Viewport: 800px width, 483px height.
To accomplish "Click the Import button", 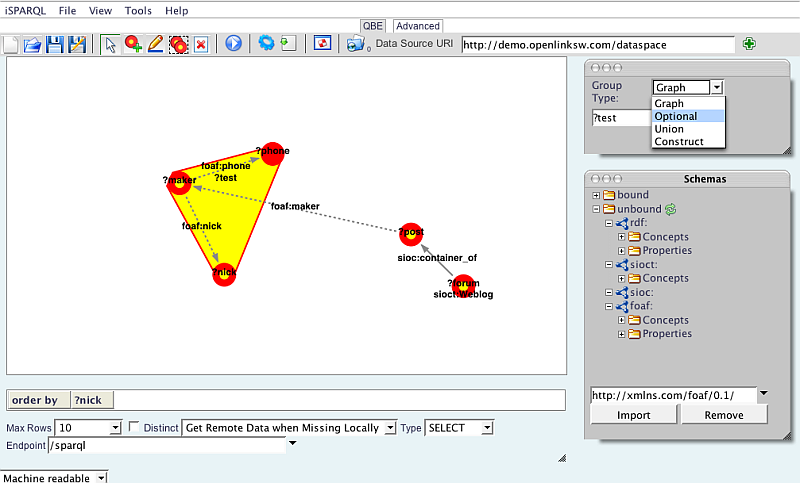I will tap(634, 415).
